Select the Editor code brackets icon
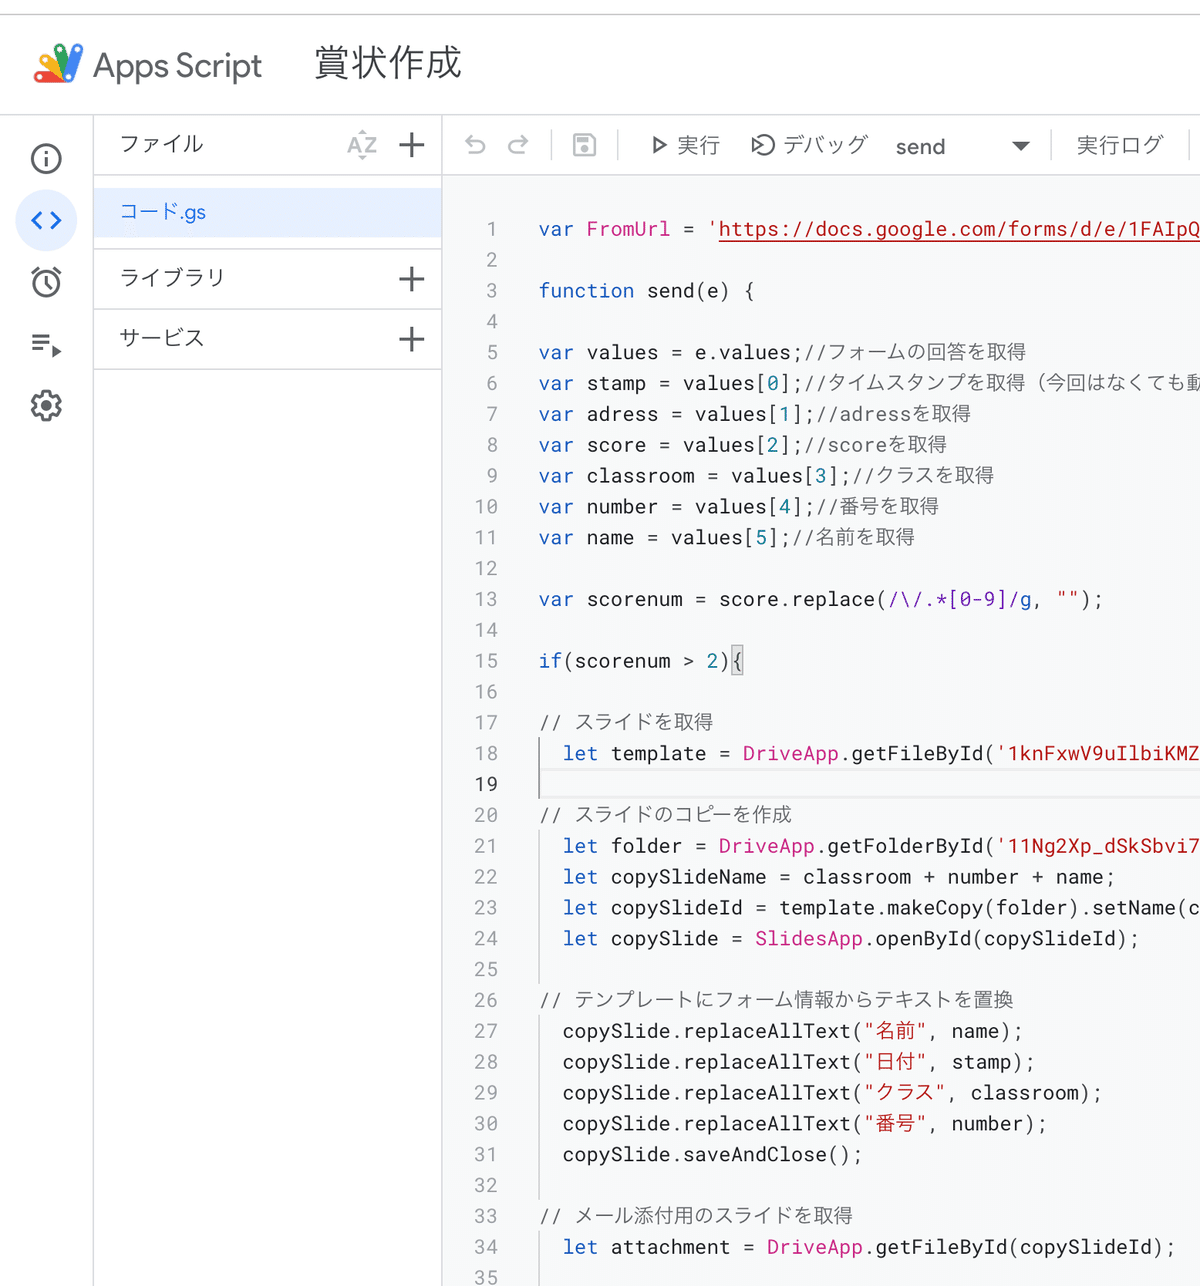This screenshot has height=1286, width=1200. (x=46, y=220)
